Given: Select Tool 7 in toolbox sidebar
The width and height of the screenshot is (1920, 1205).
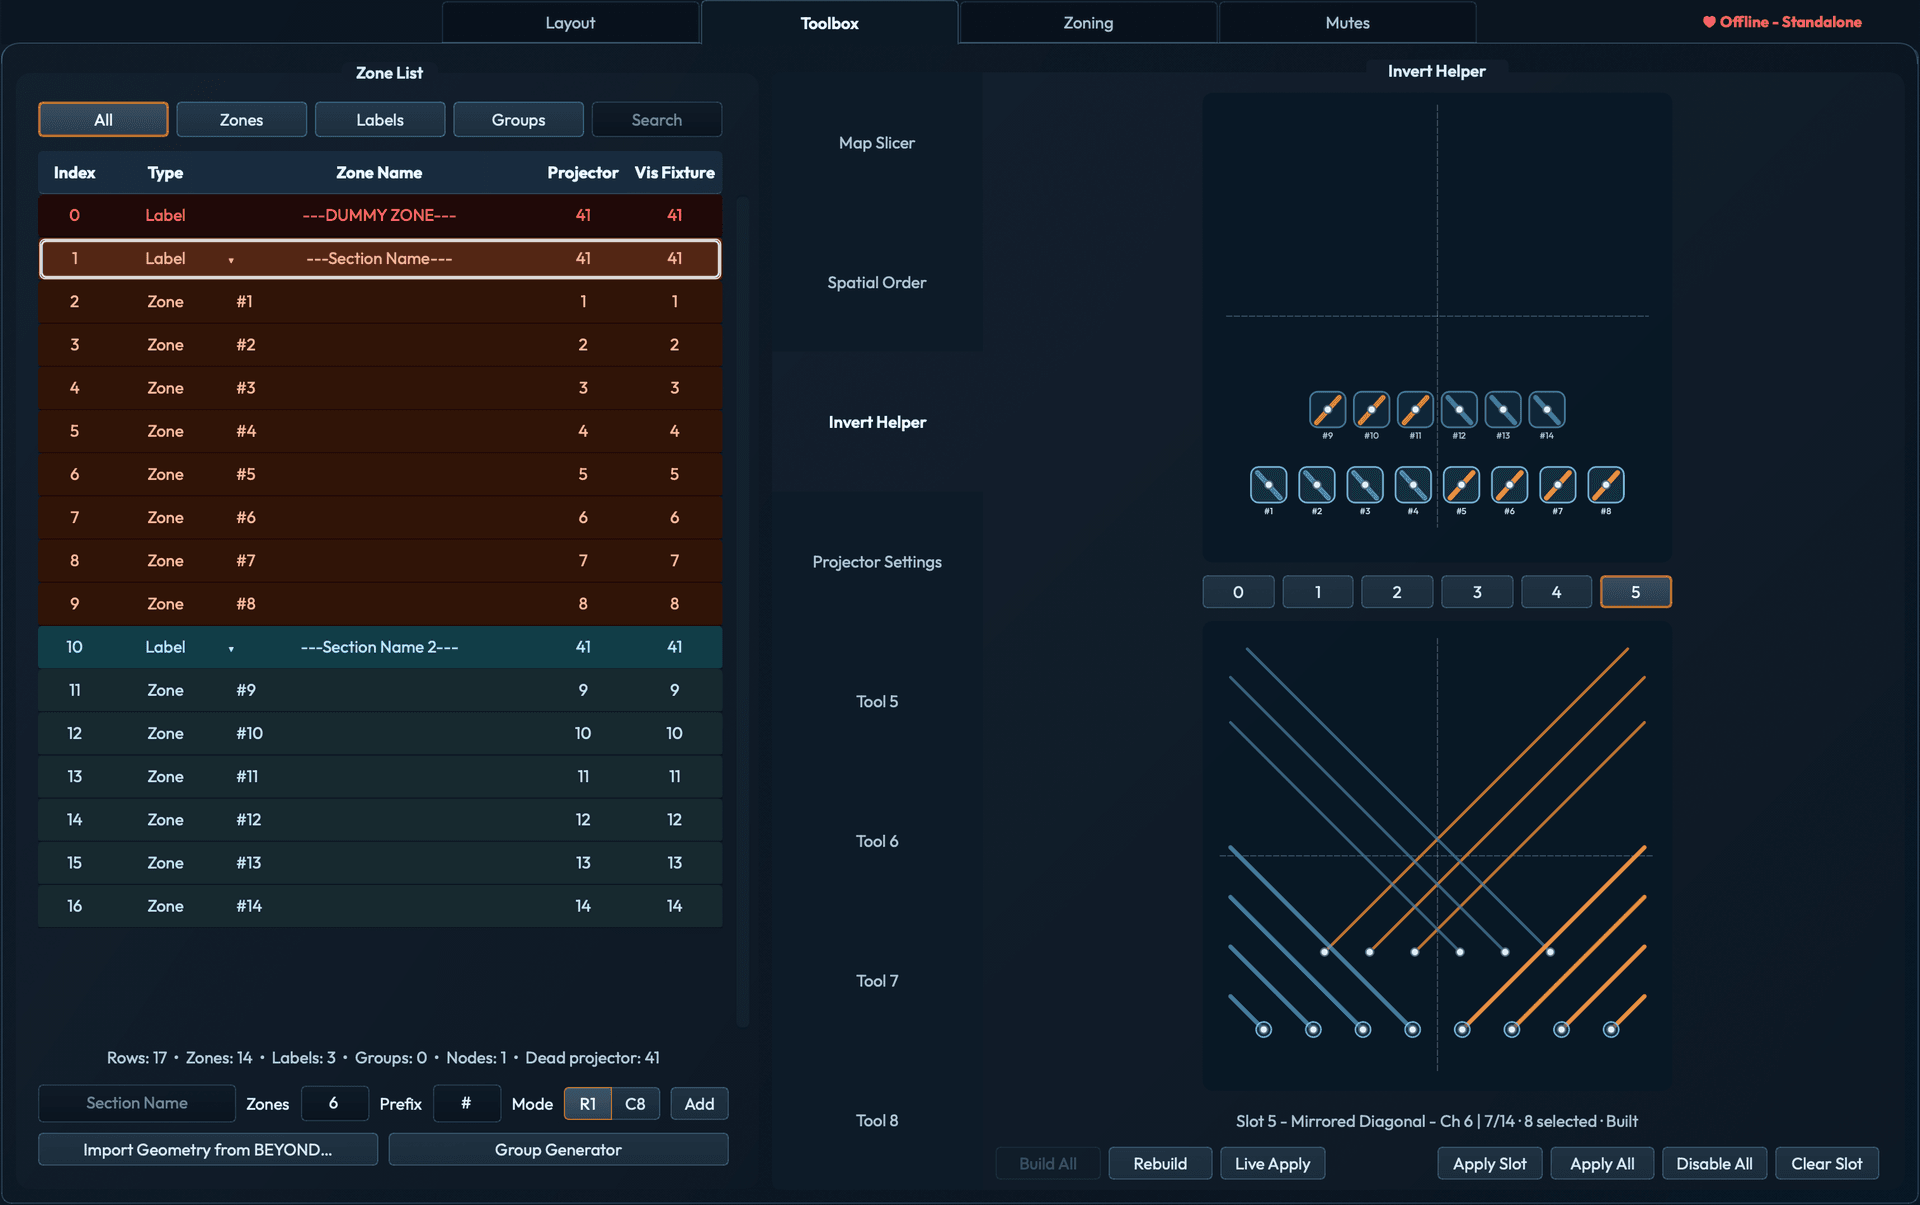Looking at the screenshot, I should tap(877, 981).
